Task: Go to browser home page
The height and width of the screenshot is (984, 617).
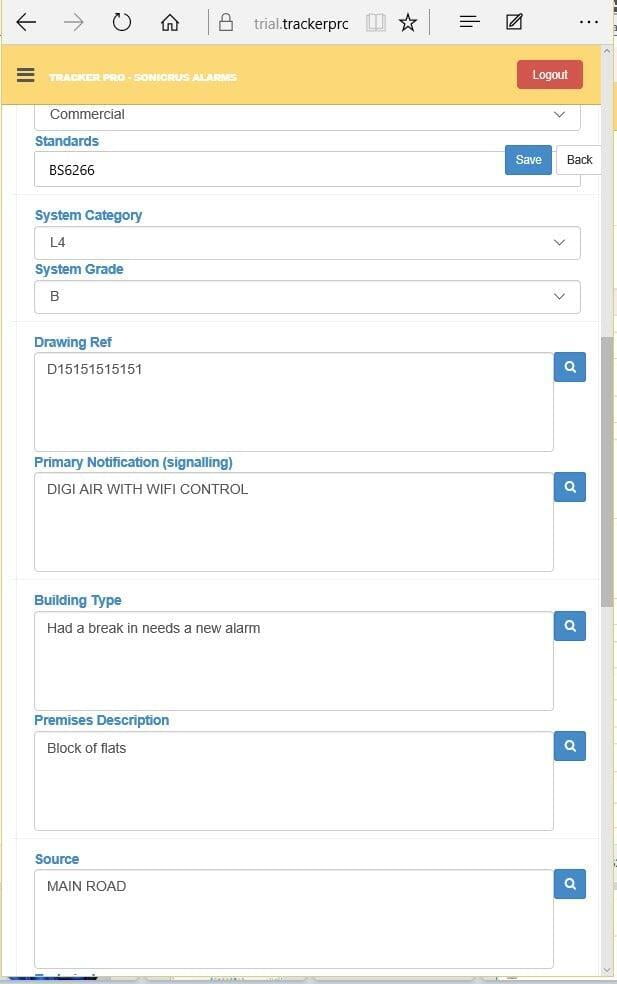Action: point(170,22)
